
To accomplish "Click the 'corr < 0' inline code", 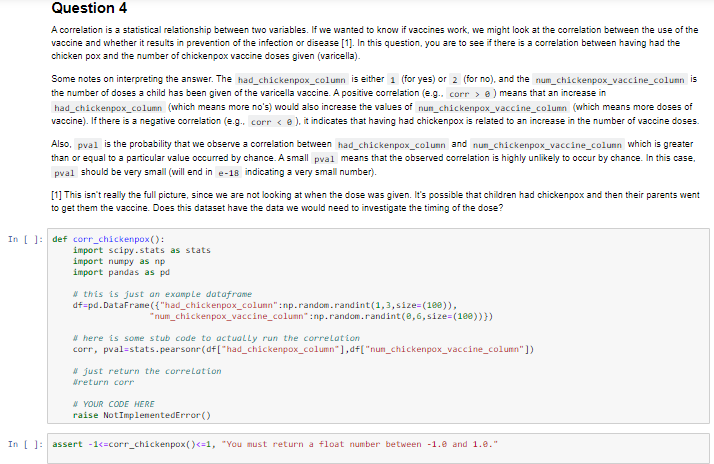I will (x=272, y=122).
